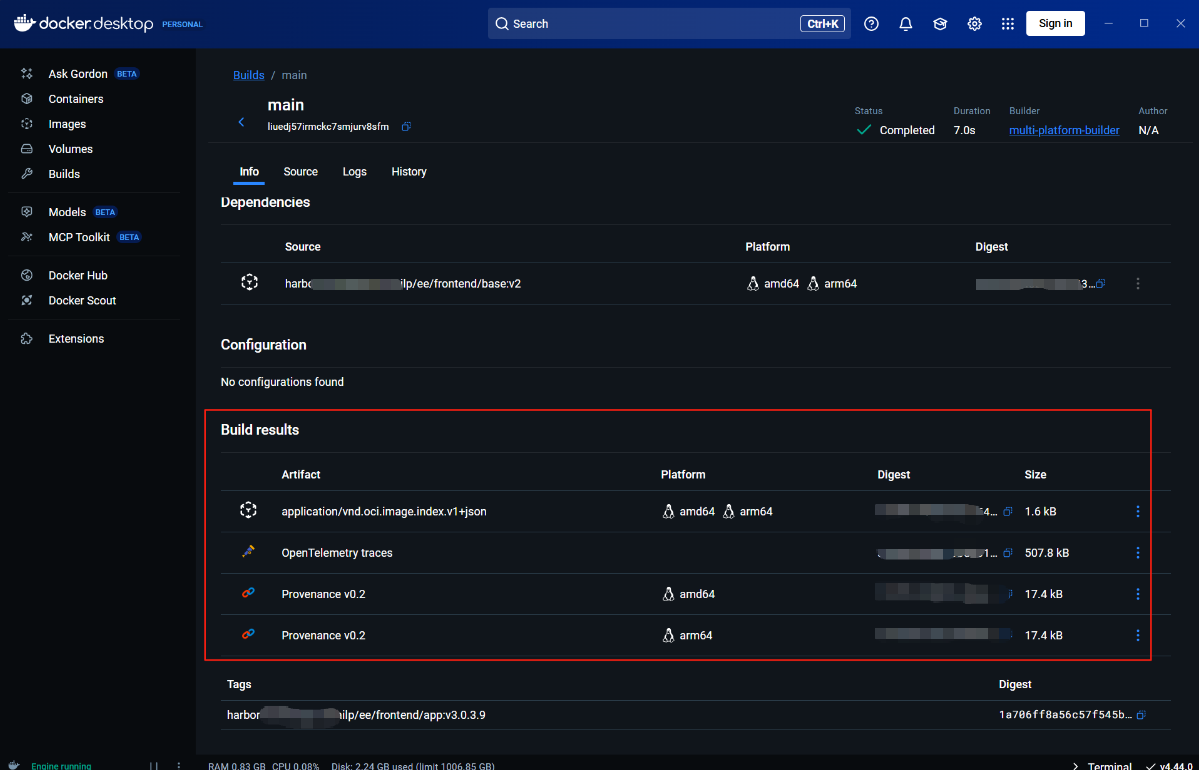
Task: Switch to the Info tab
Action: (249, 172)
